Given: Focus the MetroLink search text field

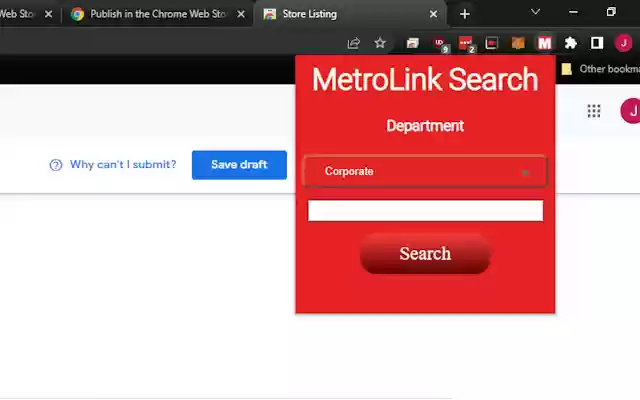Looking at the screenshot, I should (425, 211).
